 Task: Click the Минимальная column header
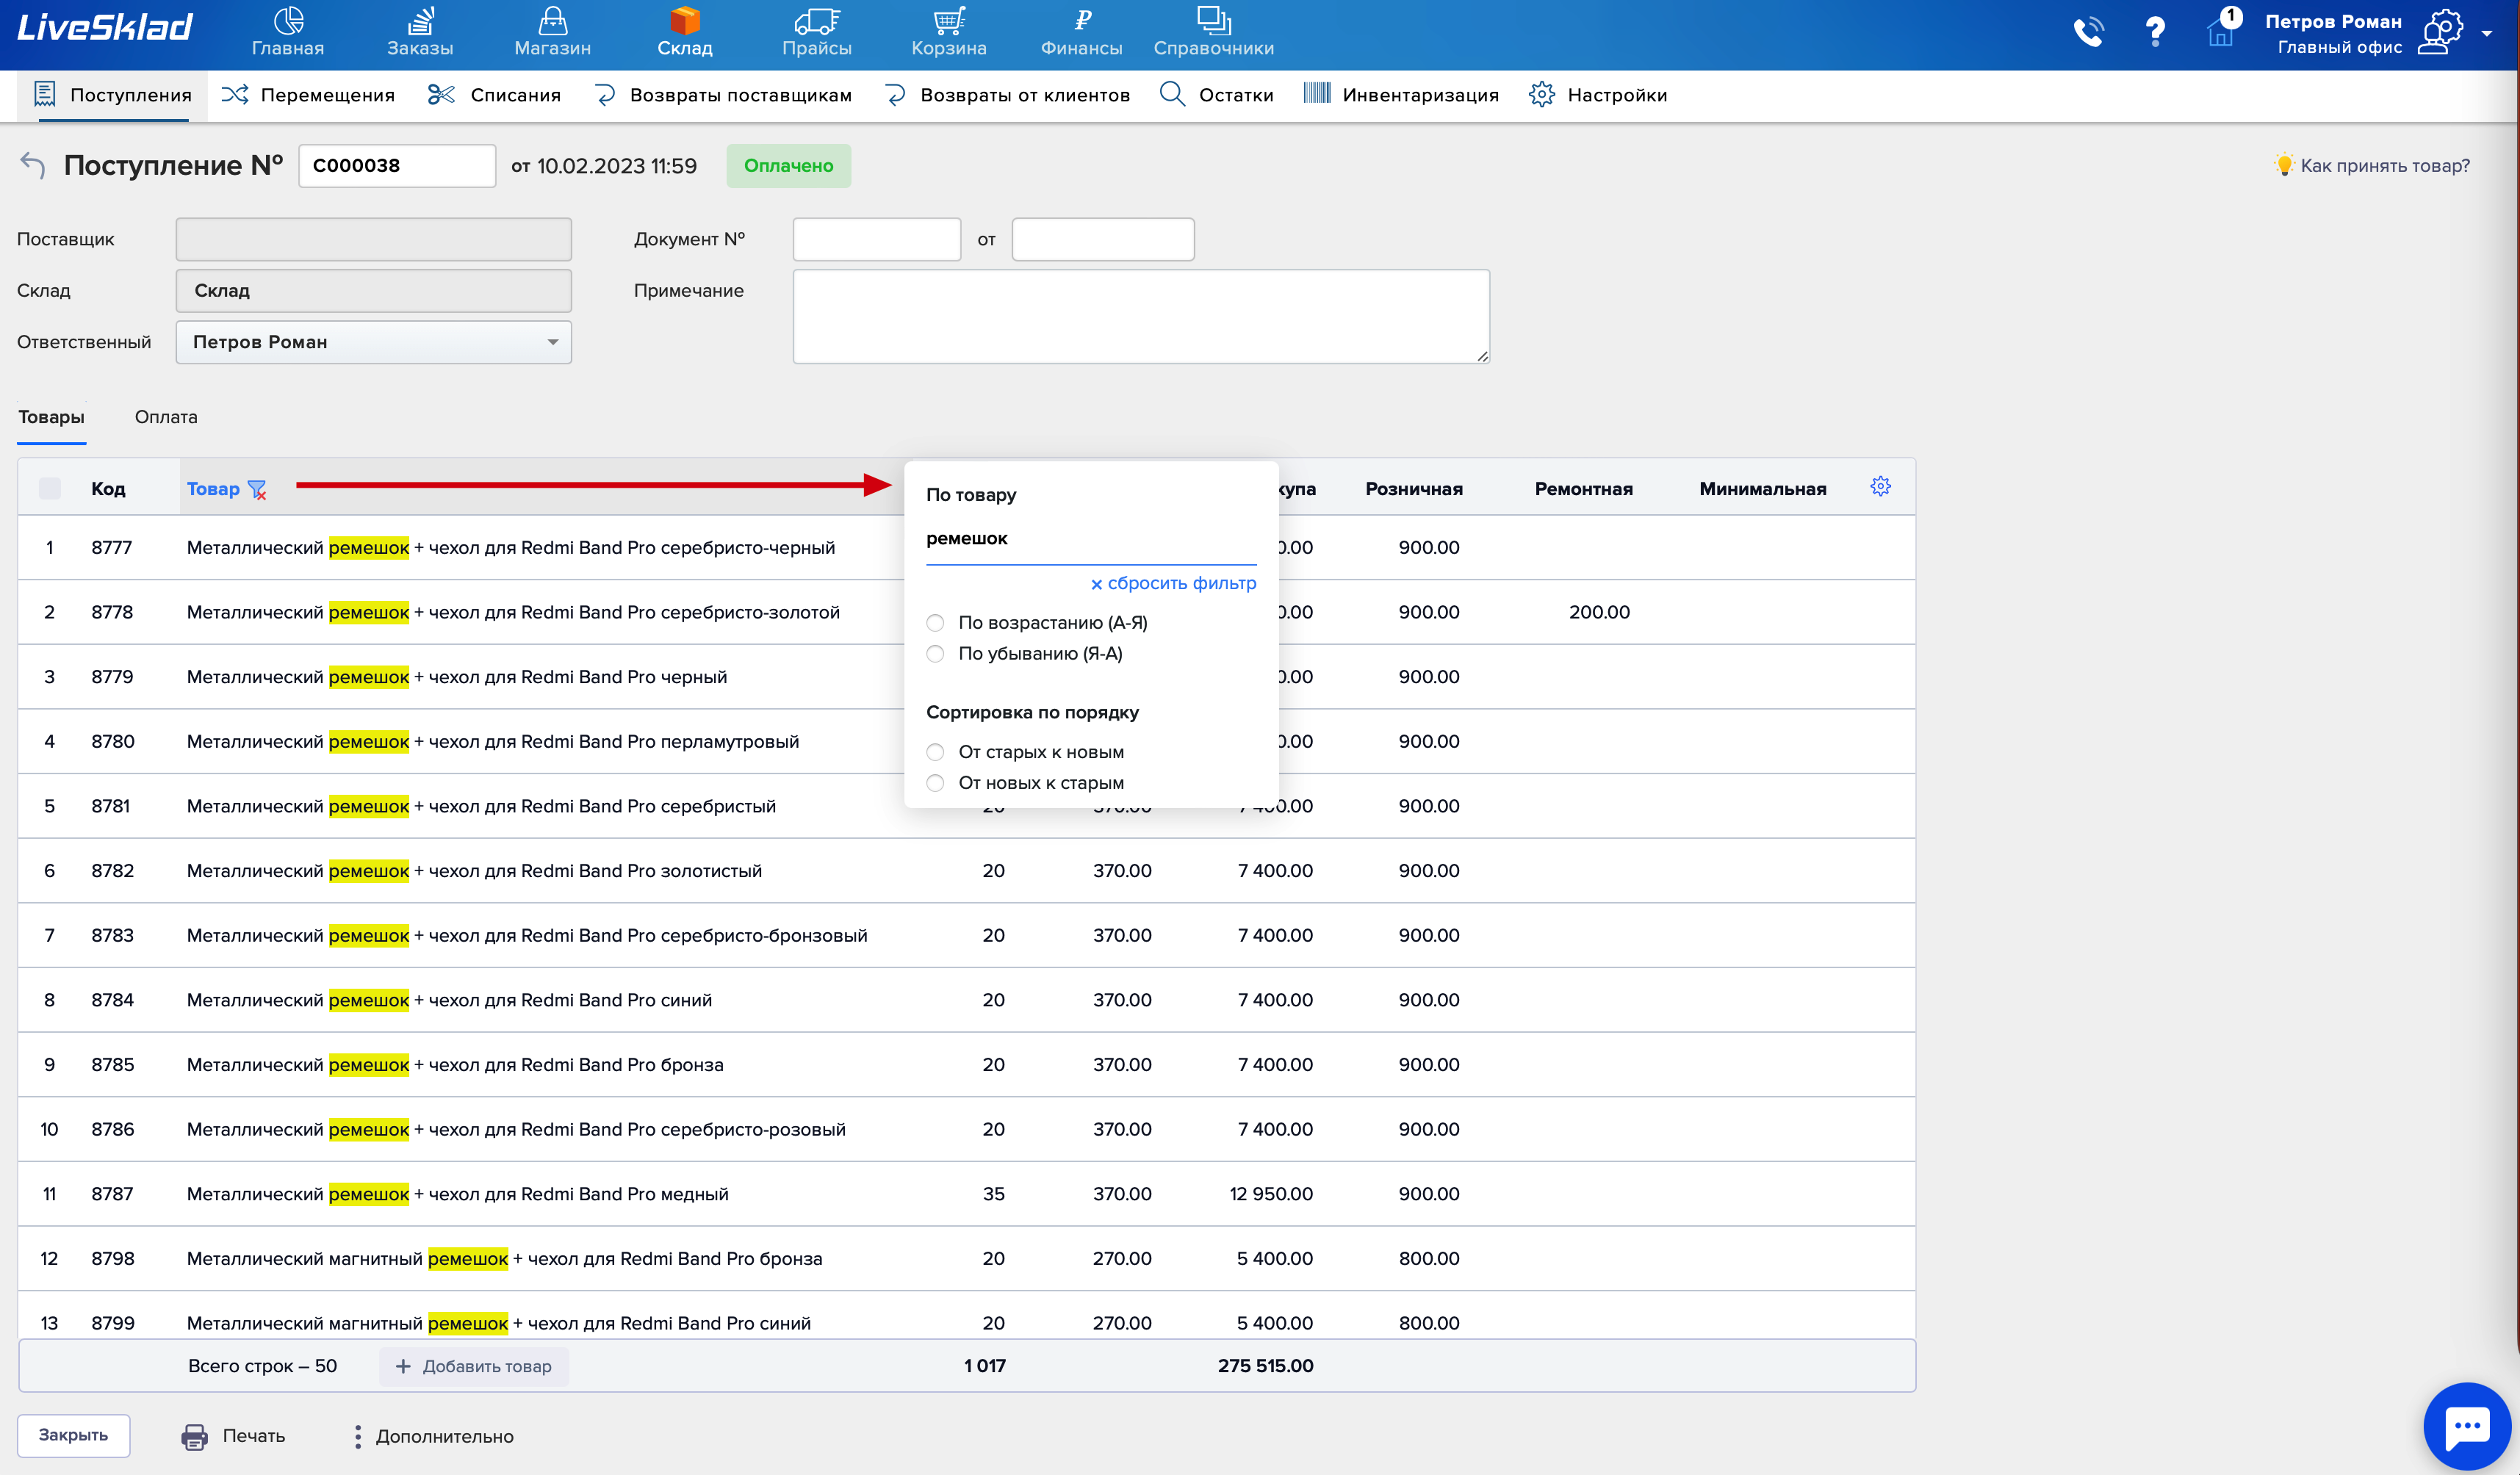coord(1762,489)
